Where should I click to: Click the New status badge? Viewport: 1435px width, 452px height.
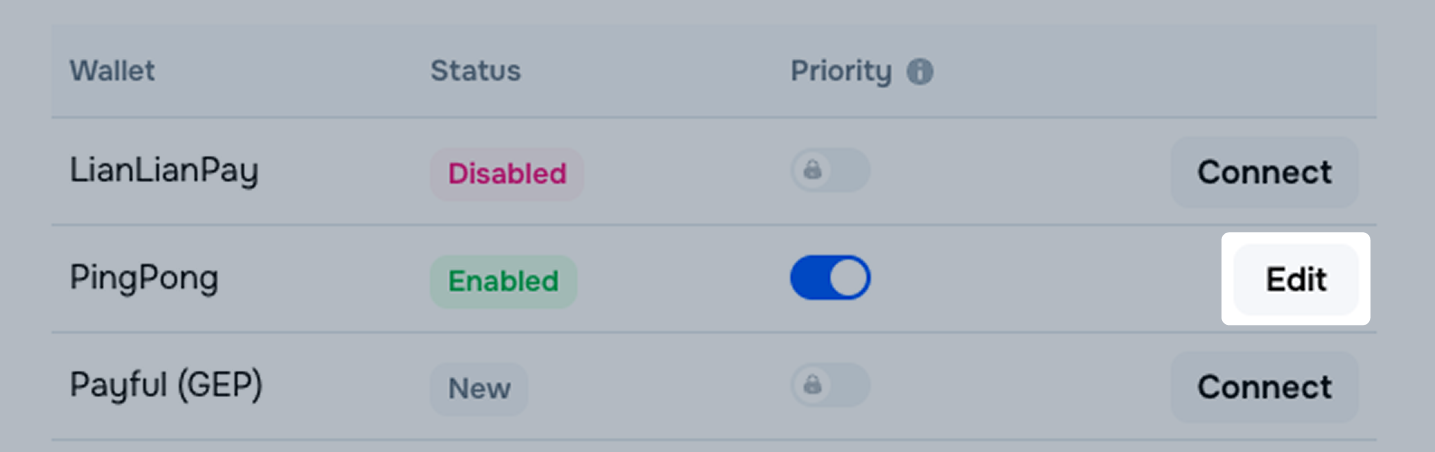479,389
